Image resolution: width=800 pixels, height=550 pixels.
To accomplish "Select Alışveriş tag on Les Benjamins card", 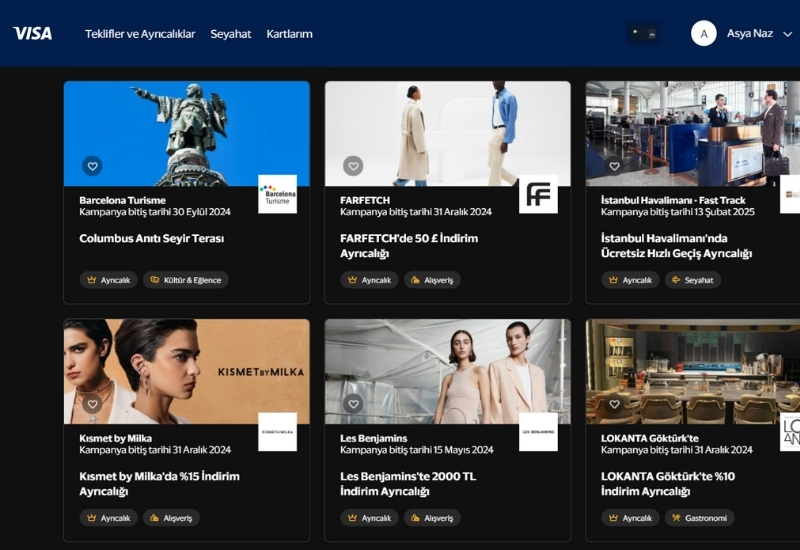I will [432, 518].
